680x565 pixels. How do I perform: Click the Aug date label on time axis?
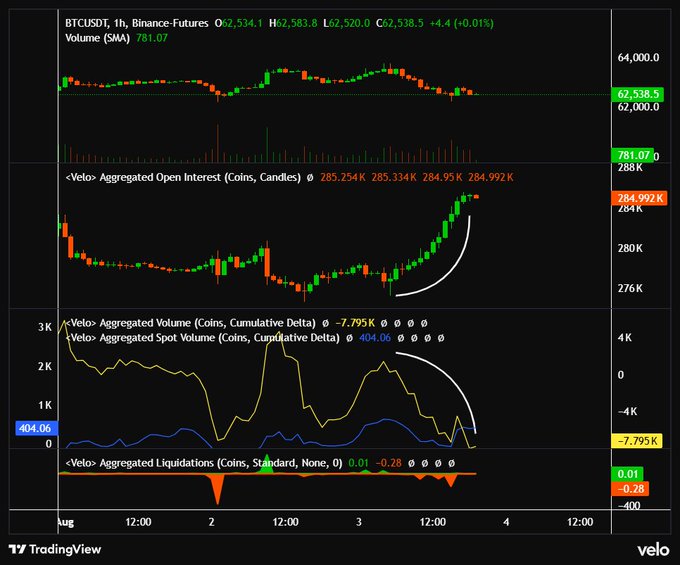66,522
